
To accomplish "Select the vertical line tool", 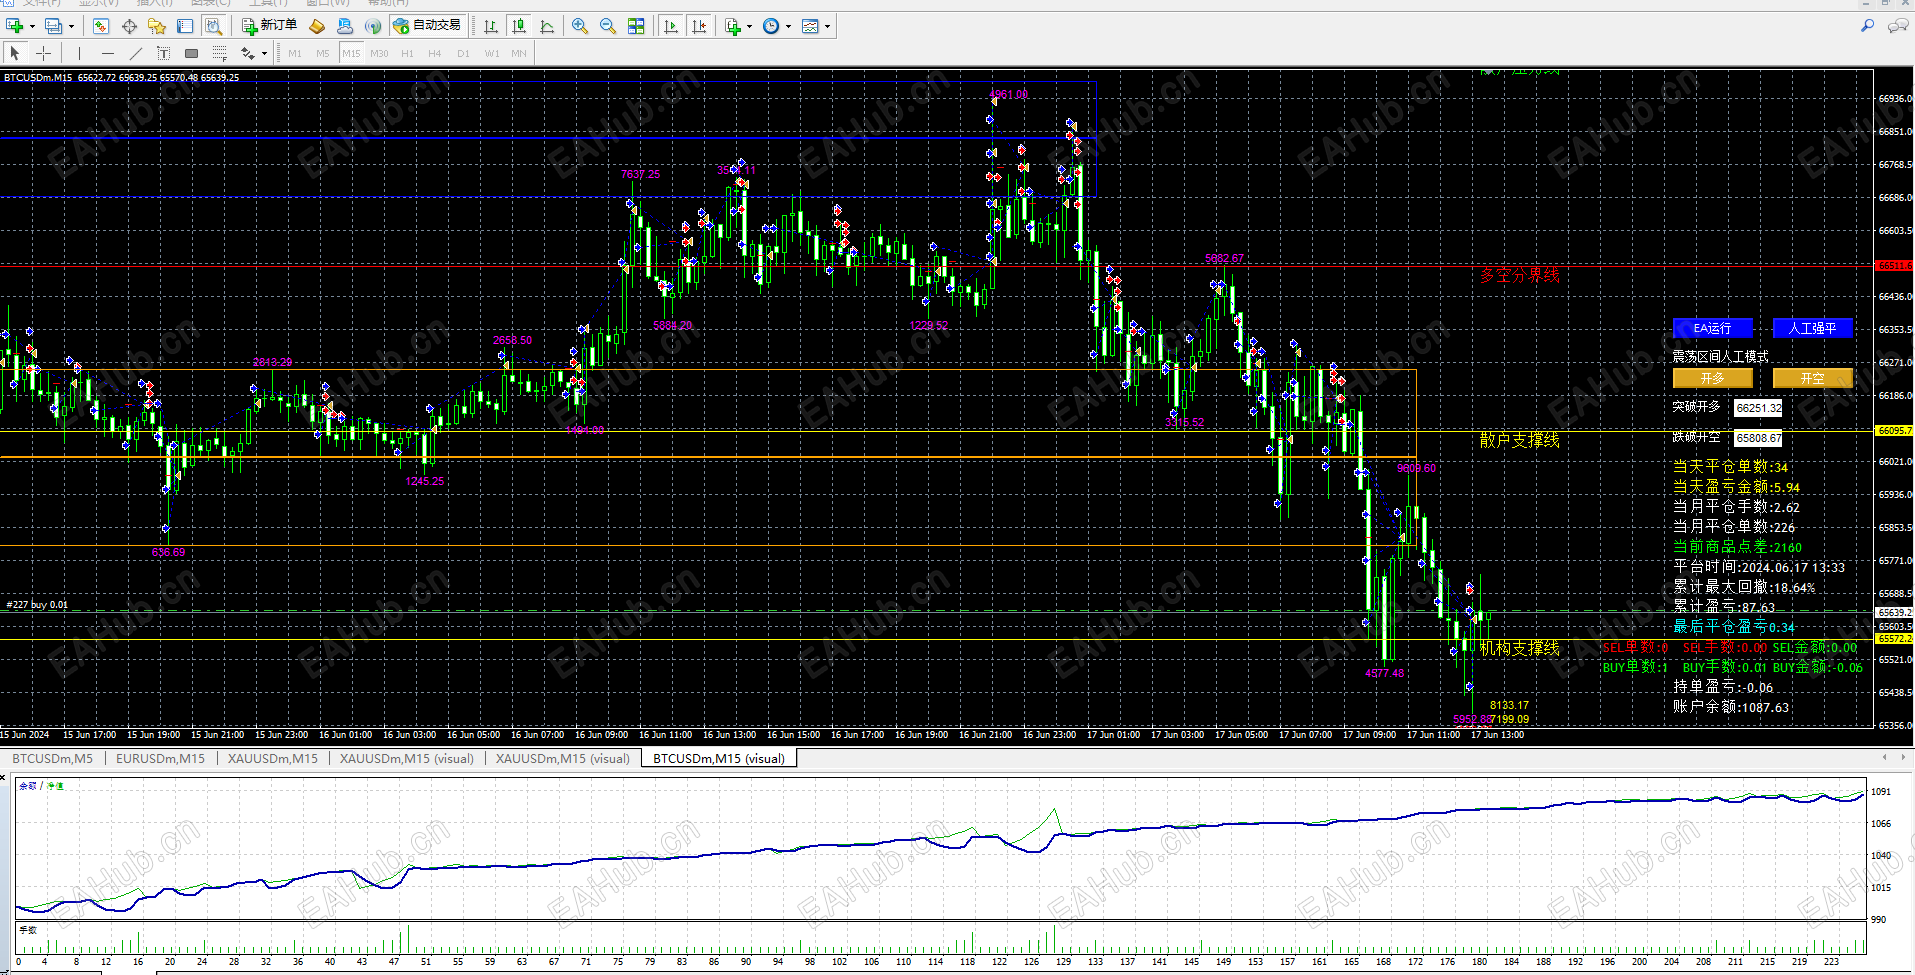I will tap(79, 53).
